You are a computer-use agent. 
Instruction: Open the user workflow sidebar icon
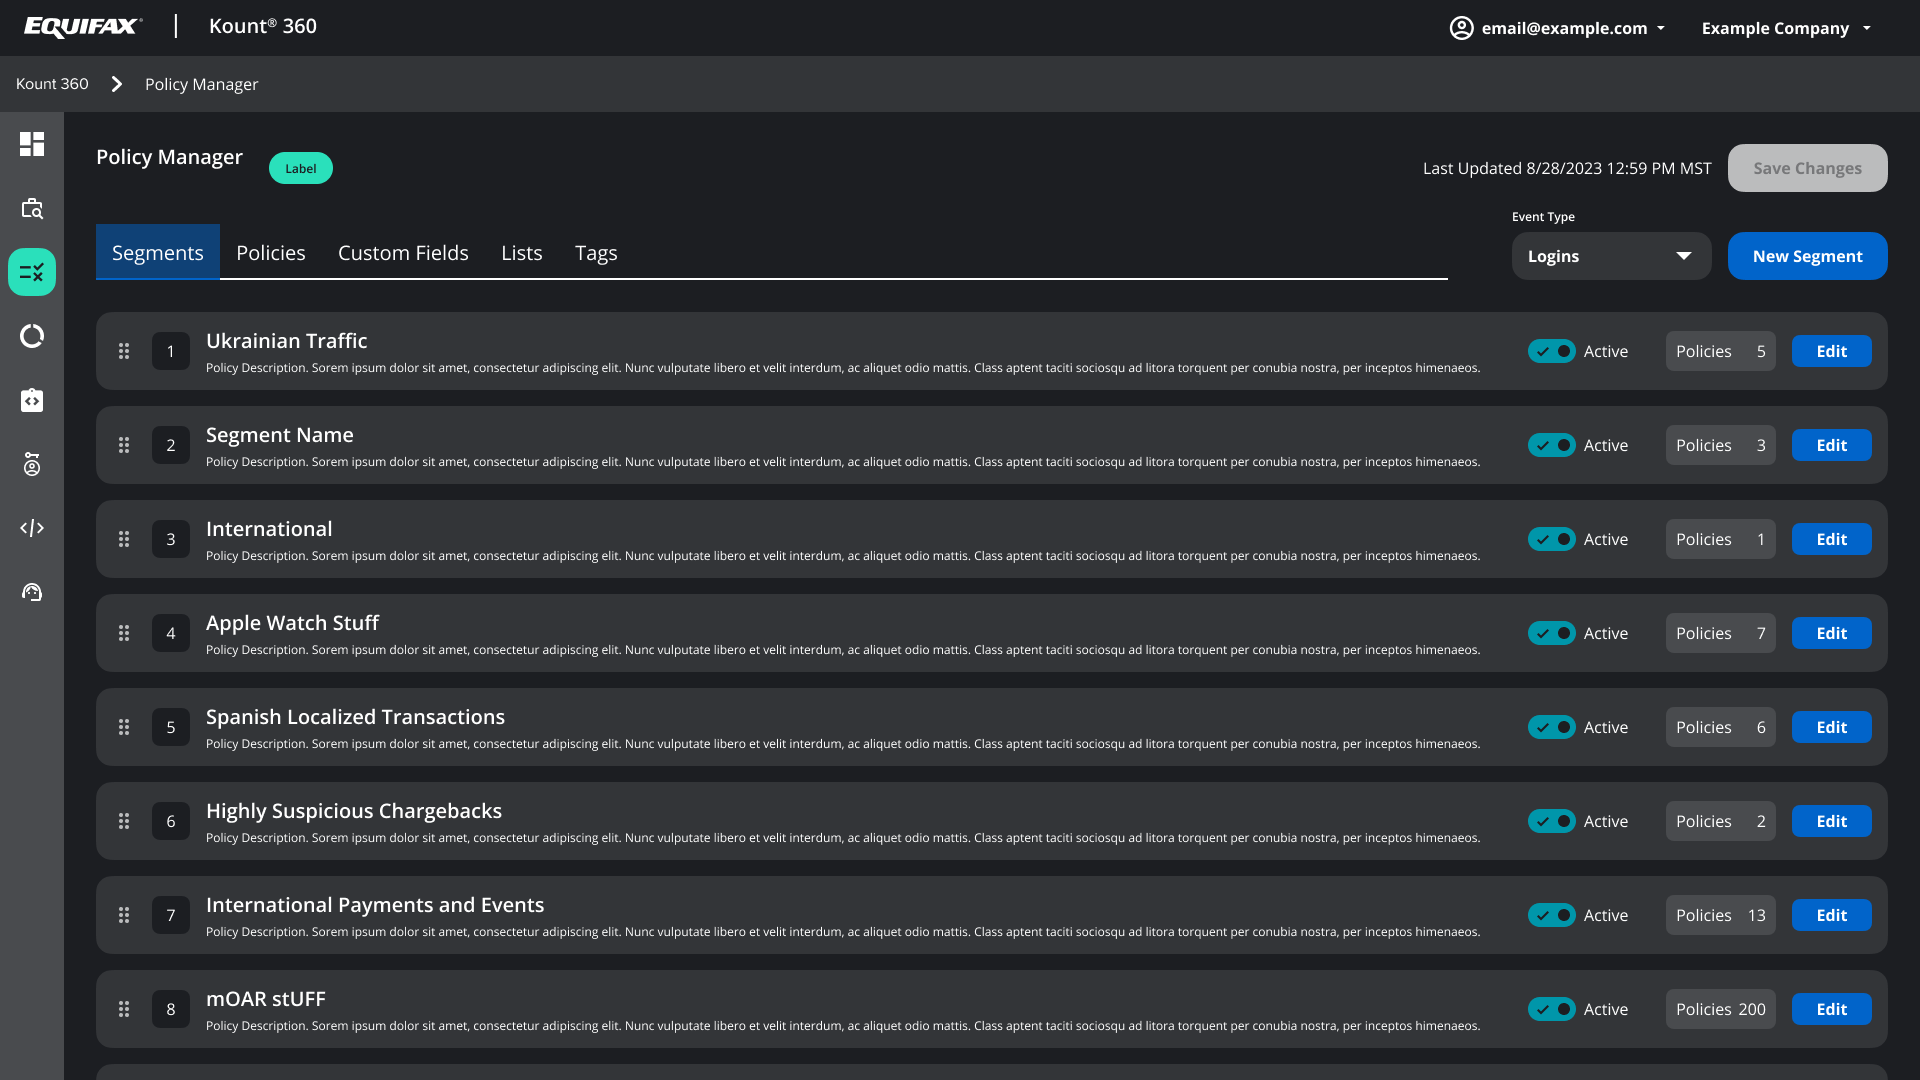[x=32, y=464]
